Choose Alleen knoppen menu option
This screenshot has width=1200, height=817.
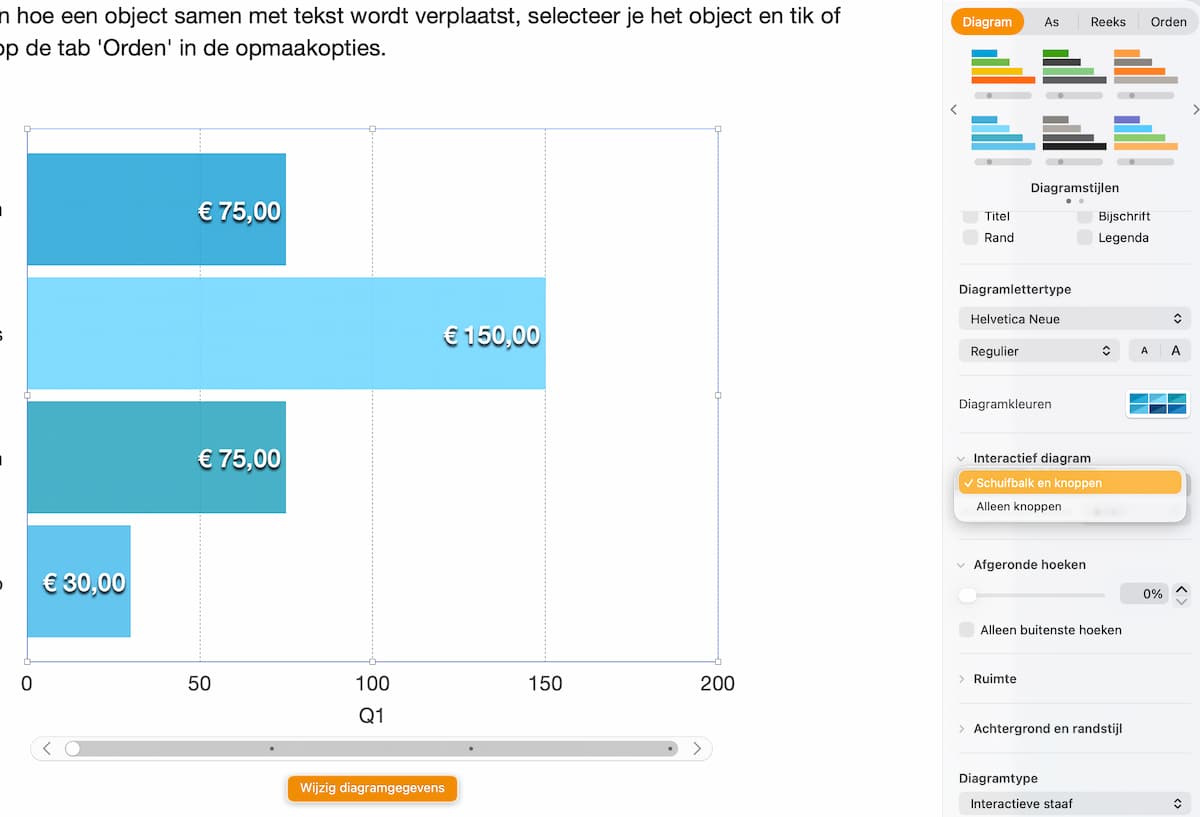pyautogui.click(x=1019, y=507)
